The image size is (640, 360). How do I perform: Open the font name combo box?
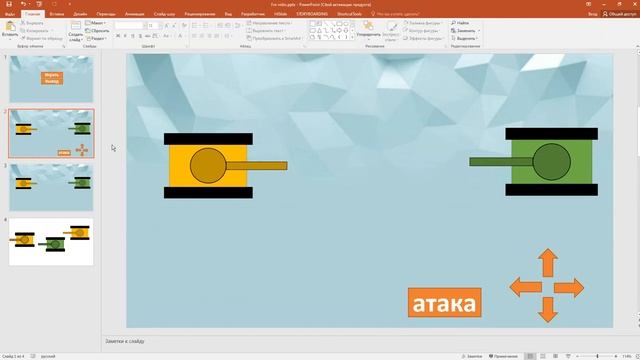(131, 26)
